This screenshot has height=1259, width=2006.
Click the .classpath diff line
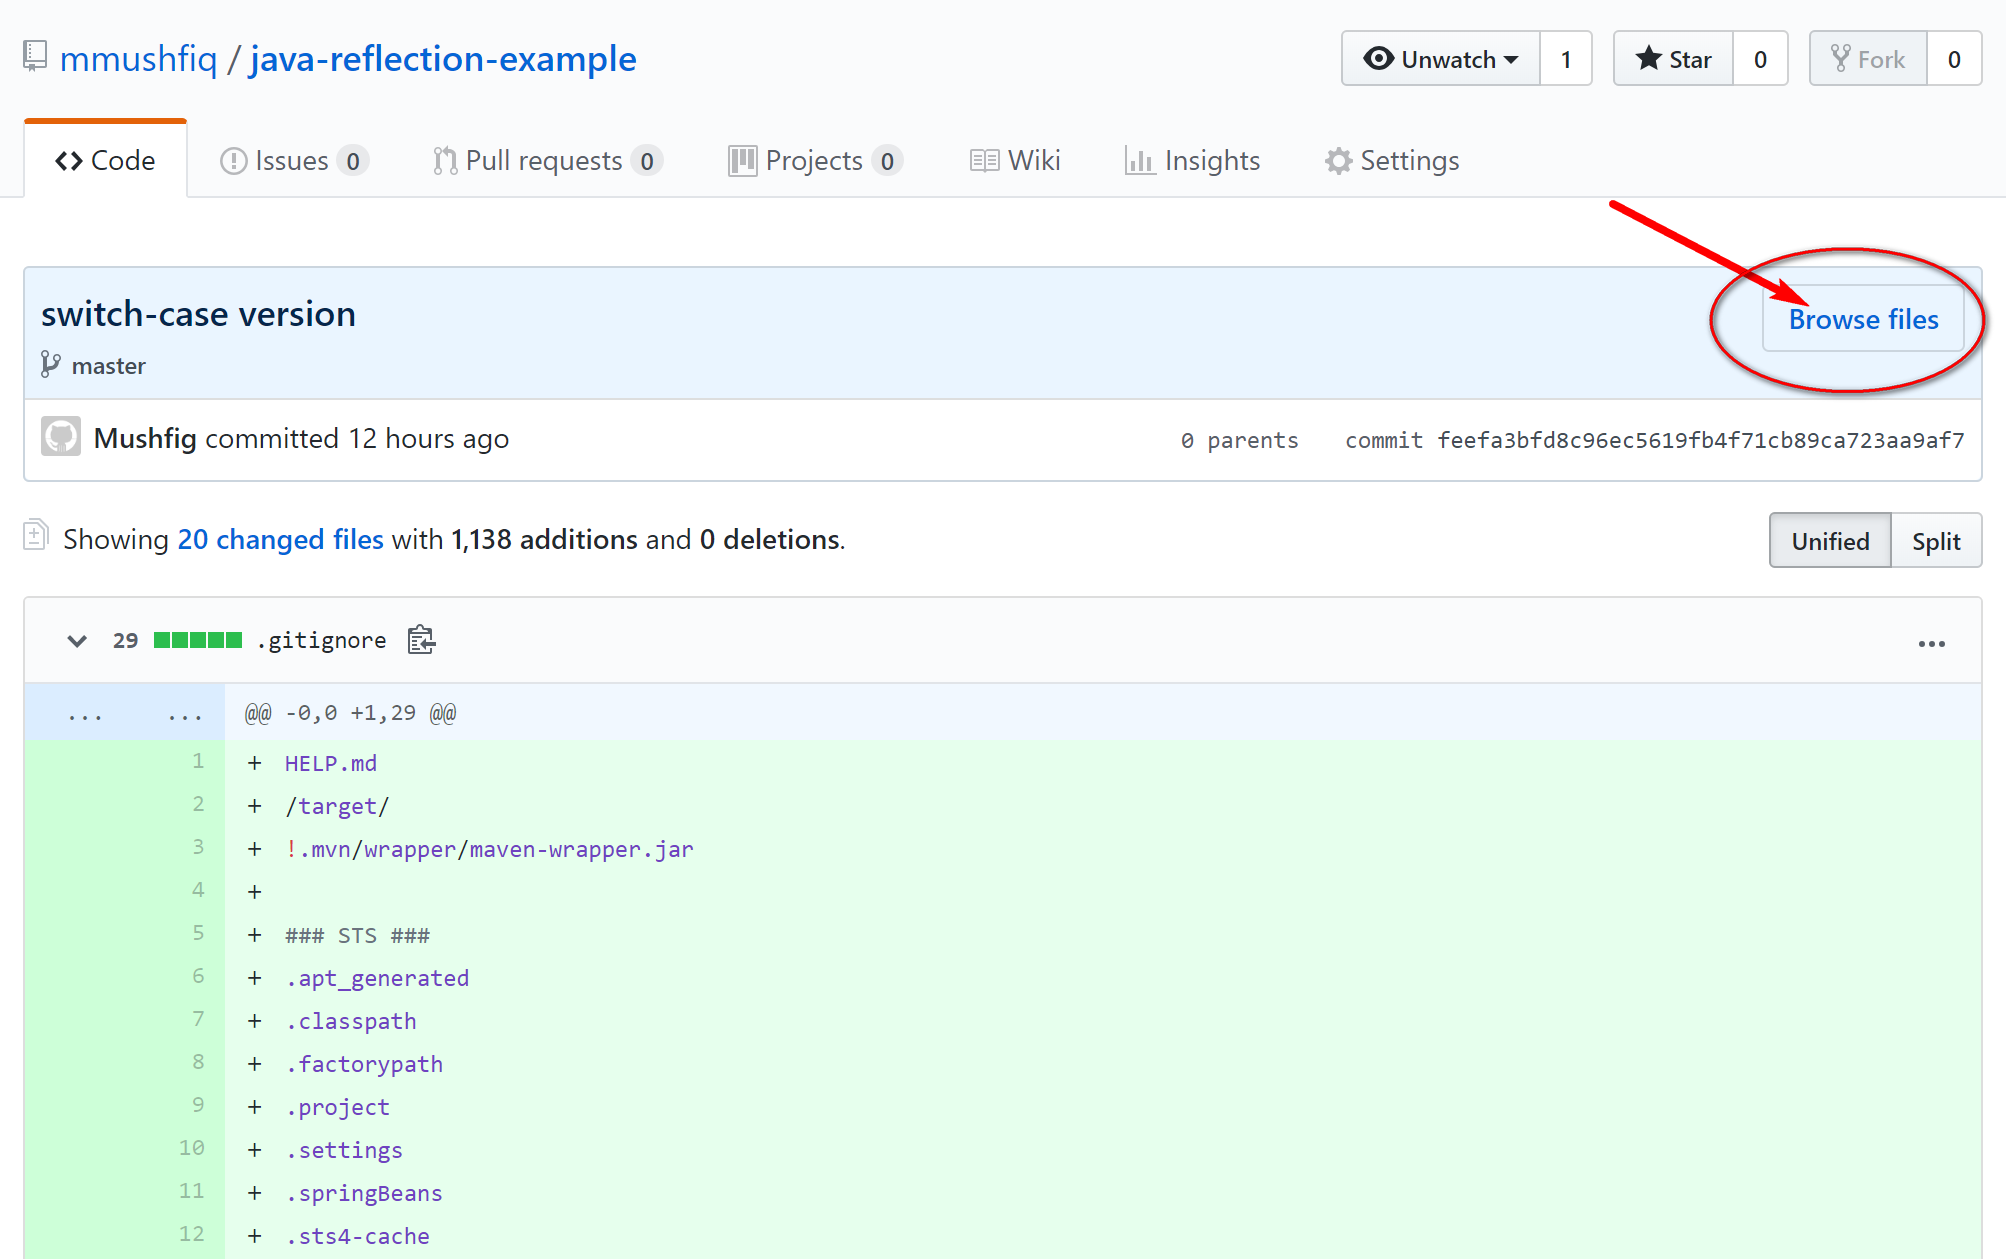[x=1103, y=1021]
